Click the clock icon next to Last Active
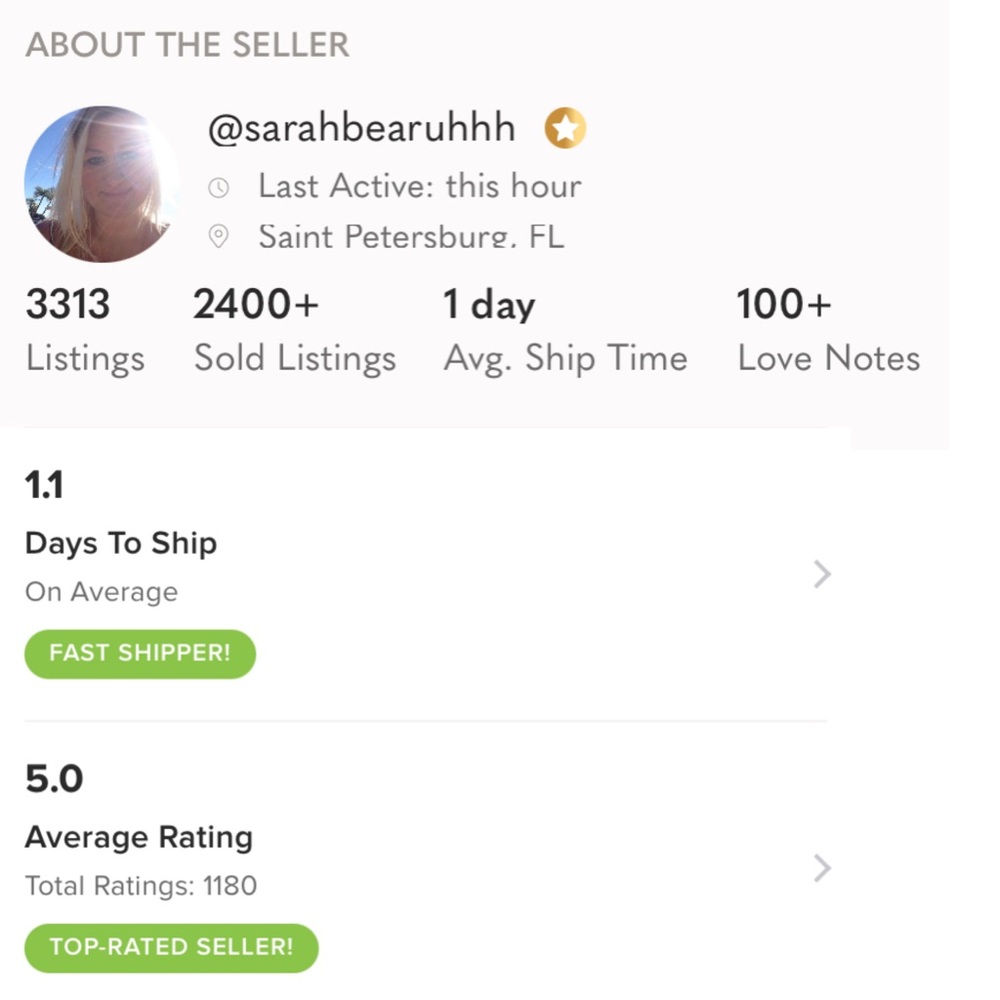1000x1000 pixels. [218, 187]
